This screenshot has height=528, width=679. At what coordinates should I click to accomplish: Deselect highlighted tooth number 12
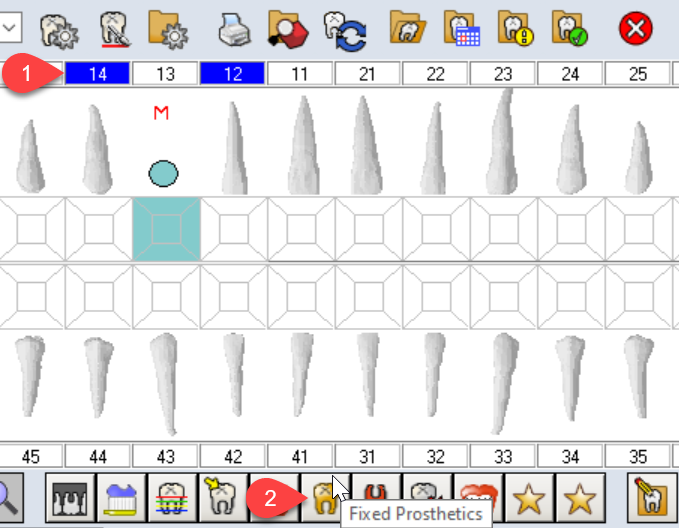[233, 74]
